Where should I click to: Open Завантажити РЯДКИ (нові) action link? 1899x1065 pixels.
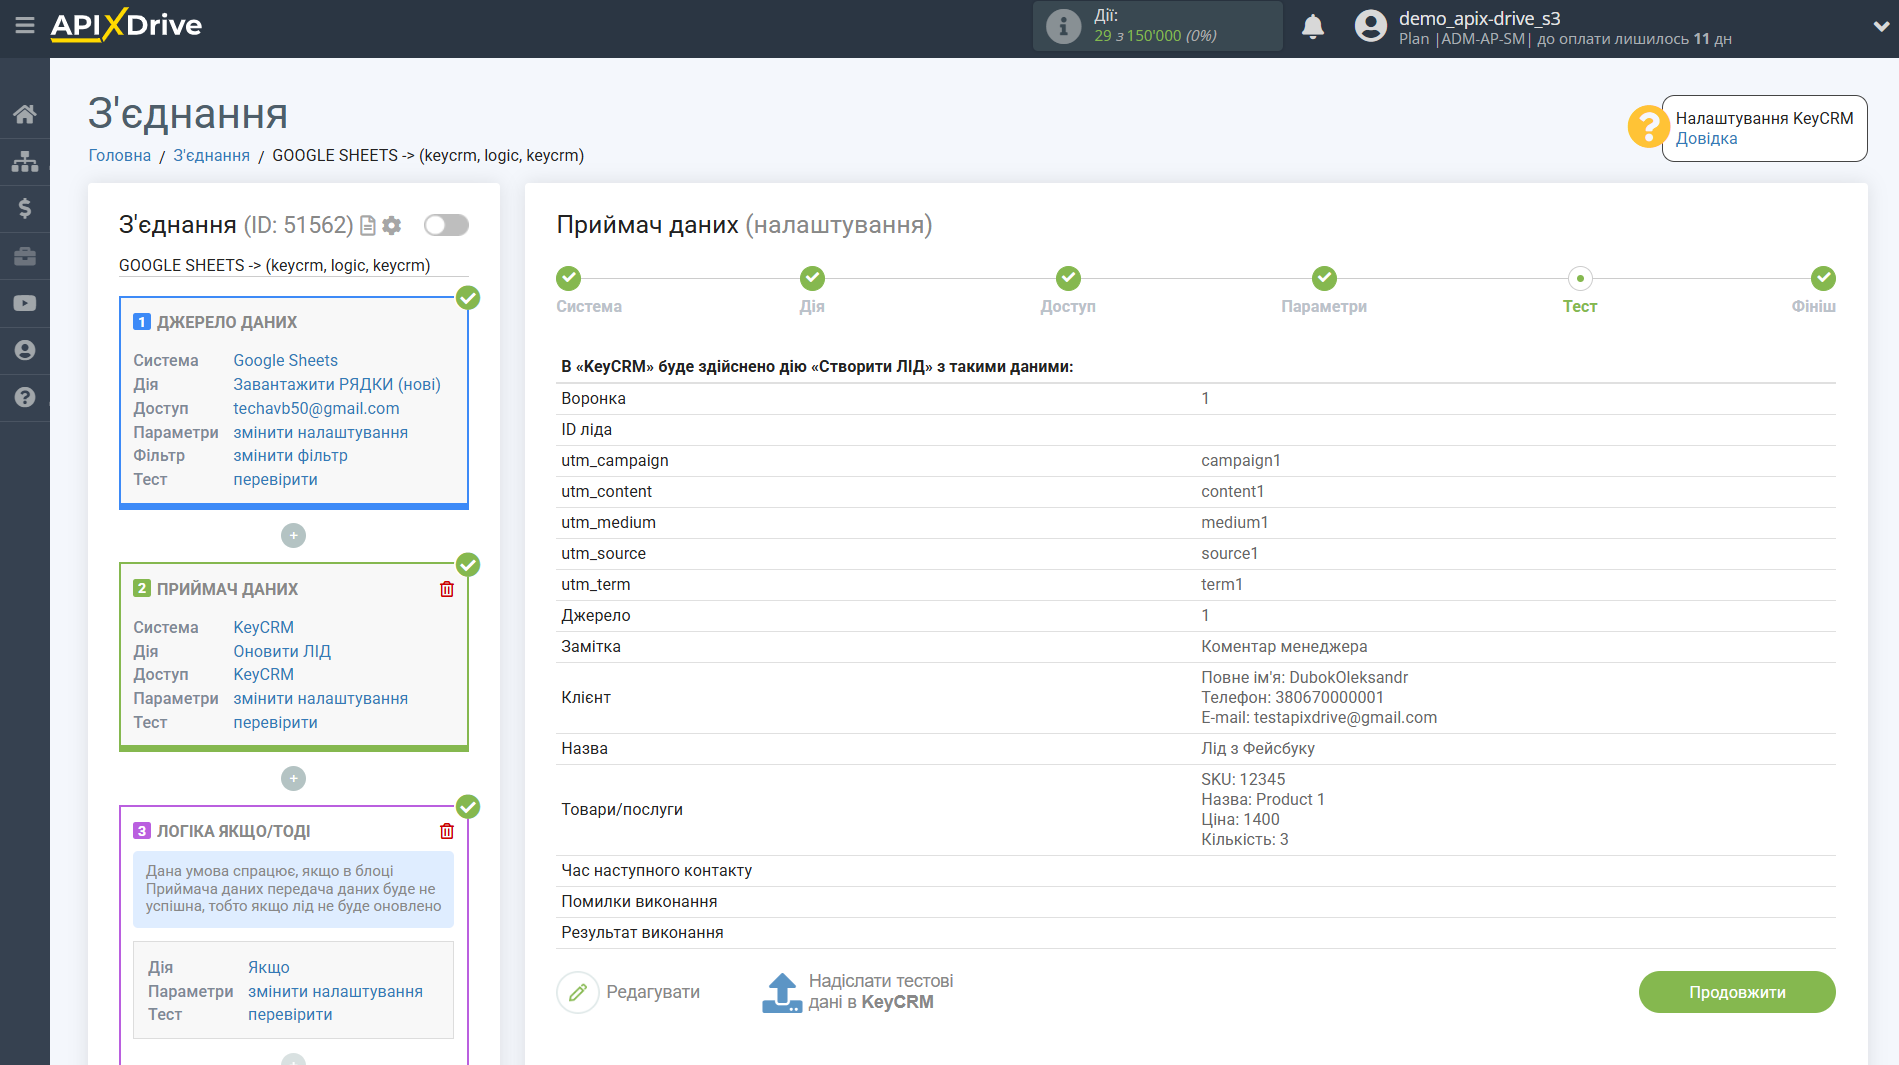(337, 384)
